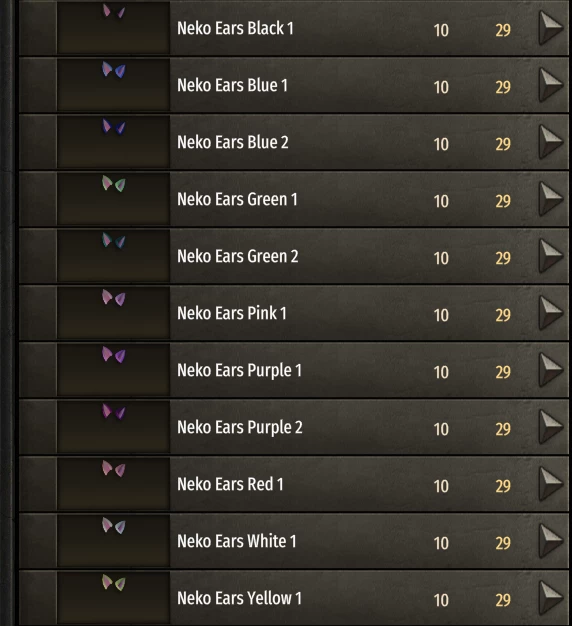Viewport: 572px width, 626px height.
Task: Select the Neko Ears Green 1 ear image
Action: 113,198
